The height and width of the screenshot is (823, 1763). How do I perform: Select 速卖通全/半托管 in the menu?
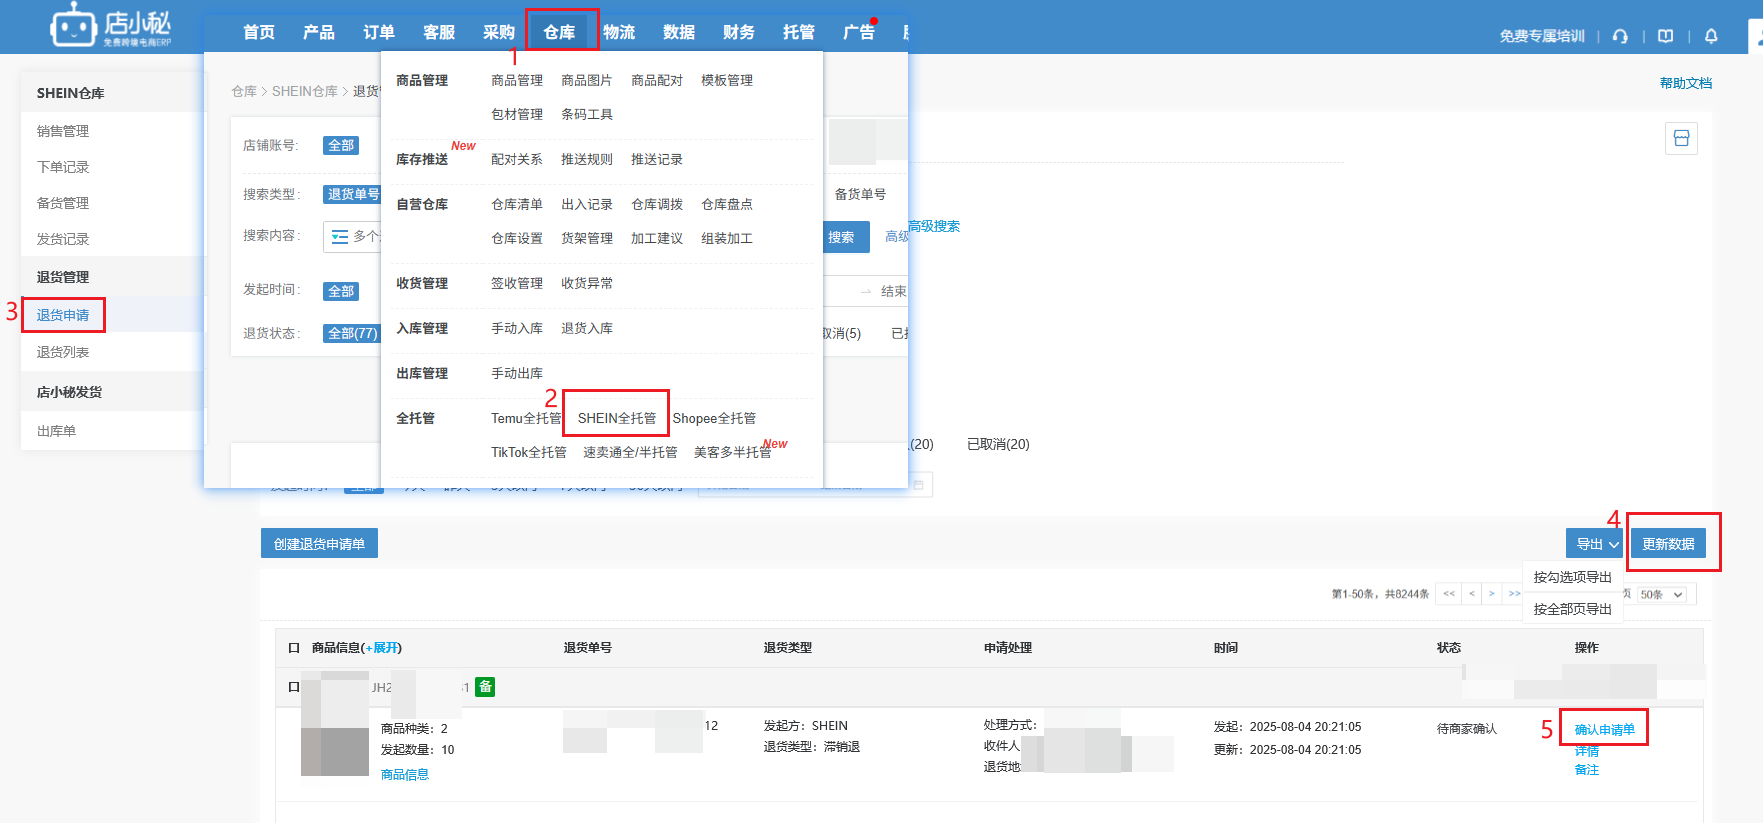pos(630,452)
